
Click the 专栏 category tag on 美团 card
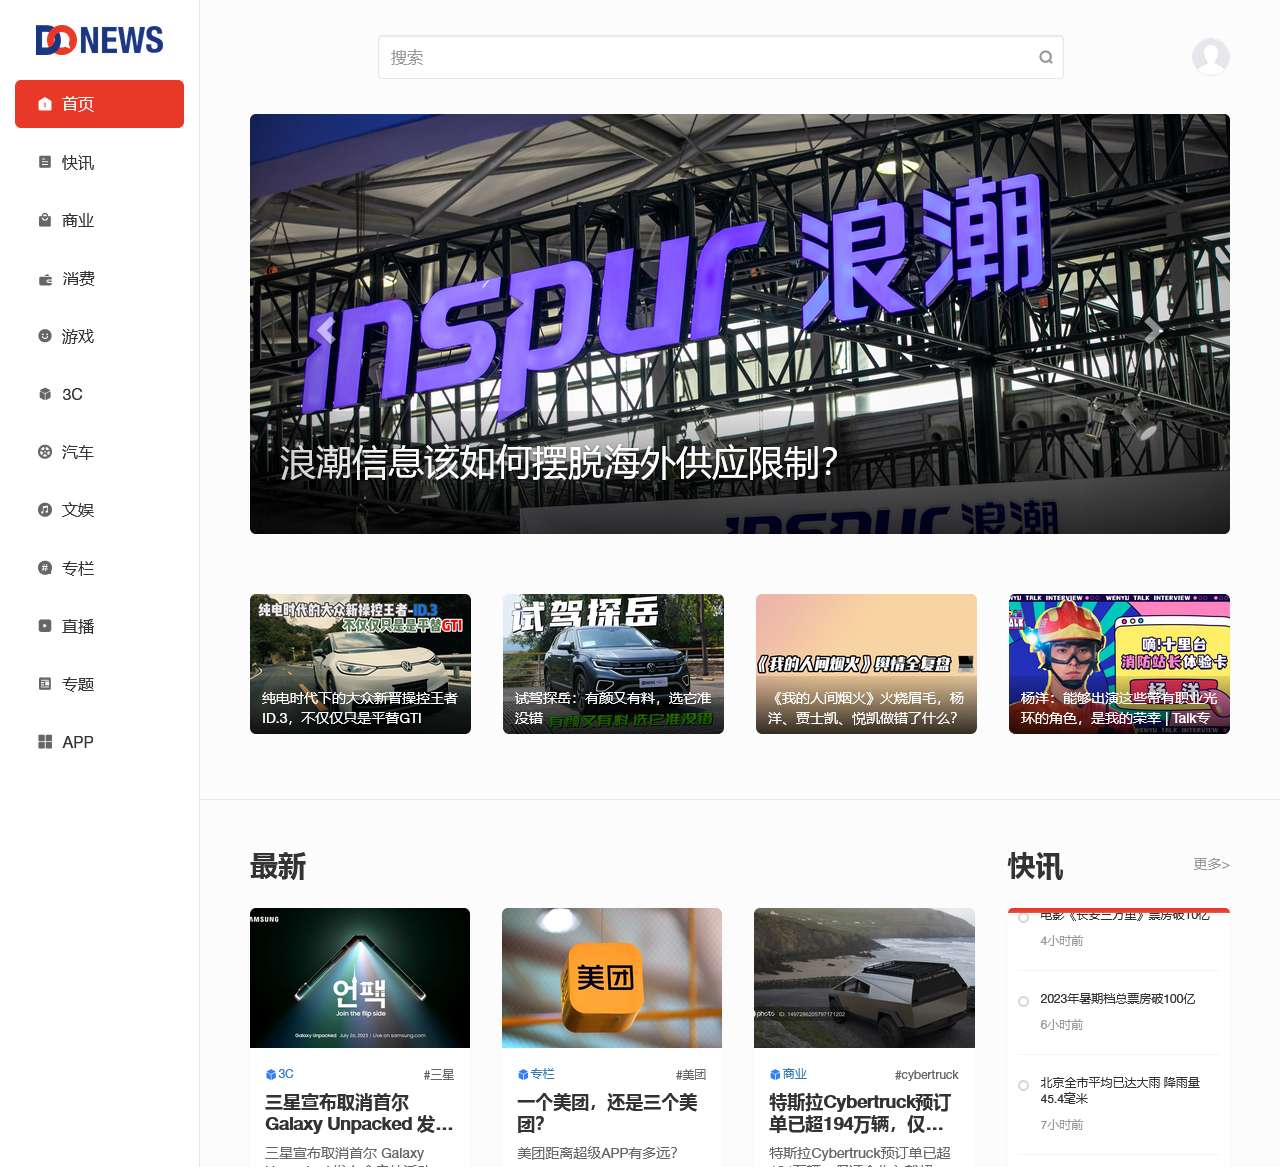tap(536, 1074)
